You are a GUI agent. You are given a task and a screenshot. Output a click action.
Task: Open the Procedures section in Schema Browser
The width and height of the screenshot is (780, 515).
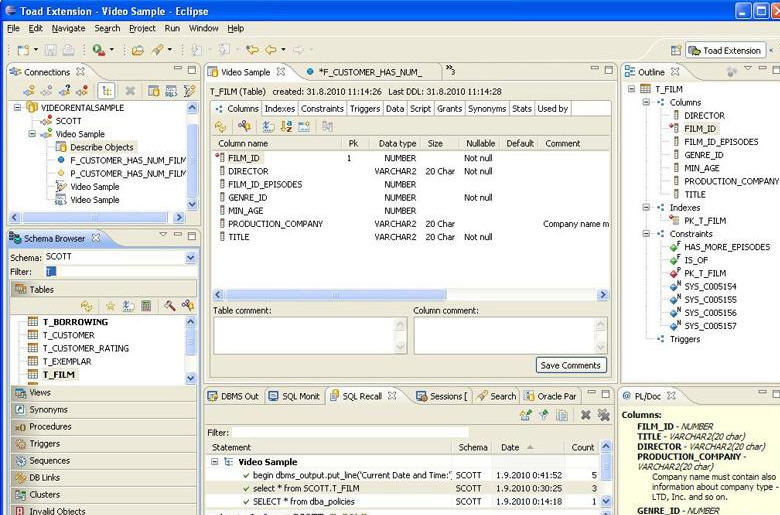(x=104, y=427)
